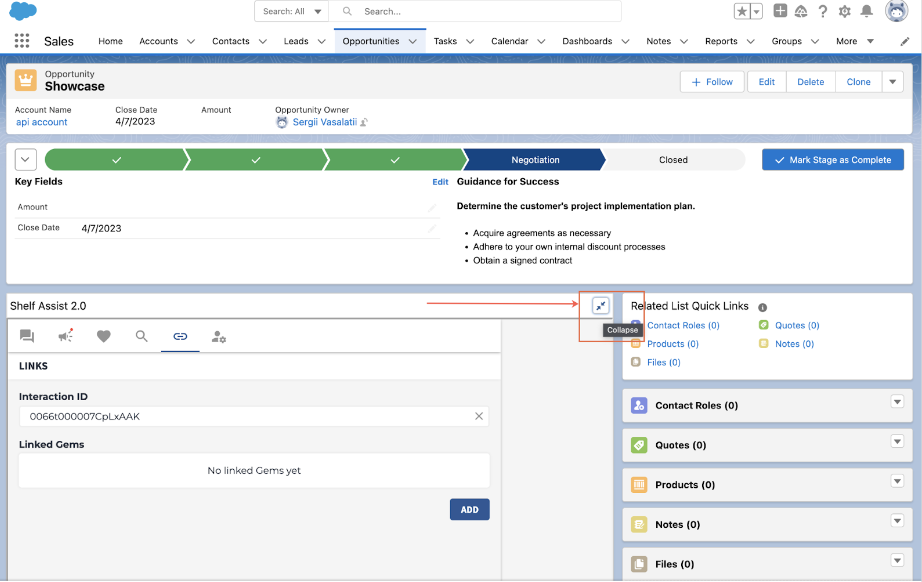Click the Quotes card icon

point(639,445)
